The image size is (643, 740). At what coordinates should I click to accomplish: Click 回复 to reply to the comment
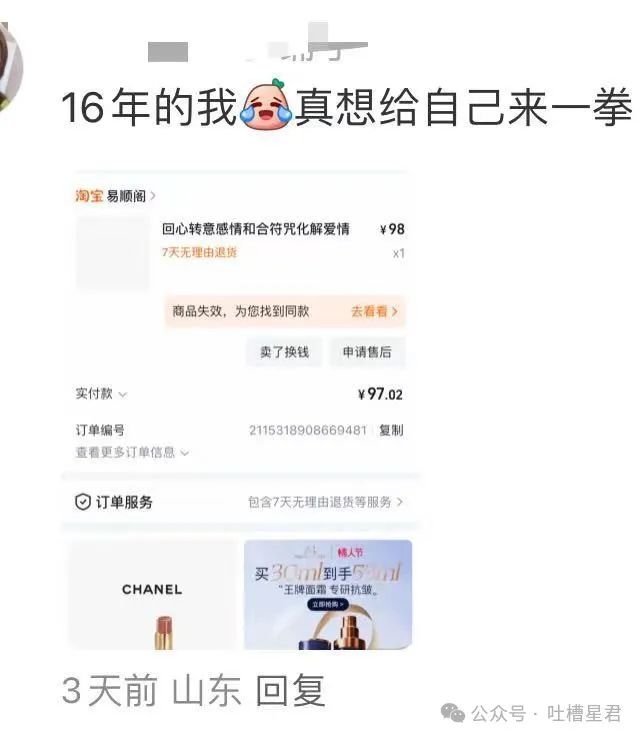[x=290, y=690]
